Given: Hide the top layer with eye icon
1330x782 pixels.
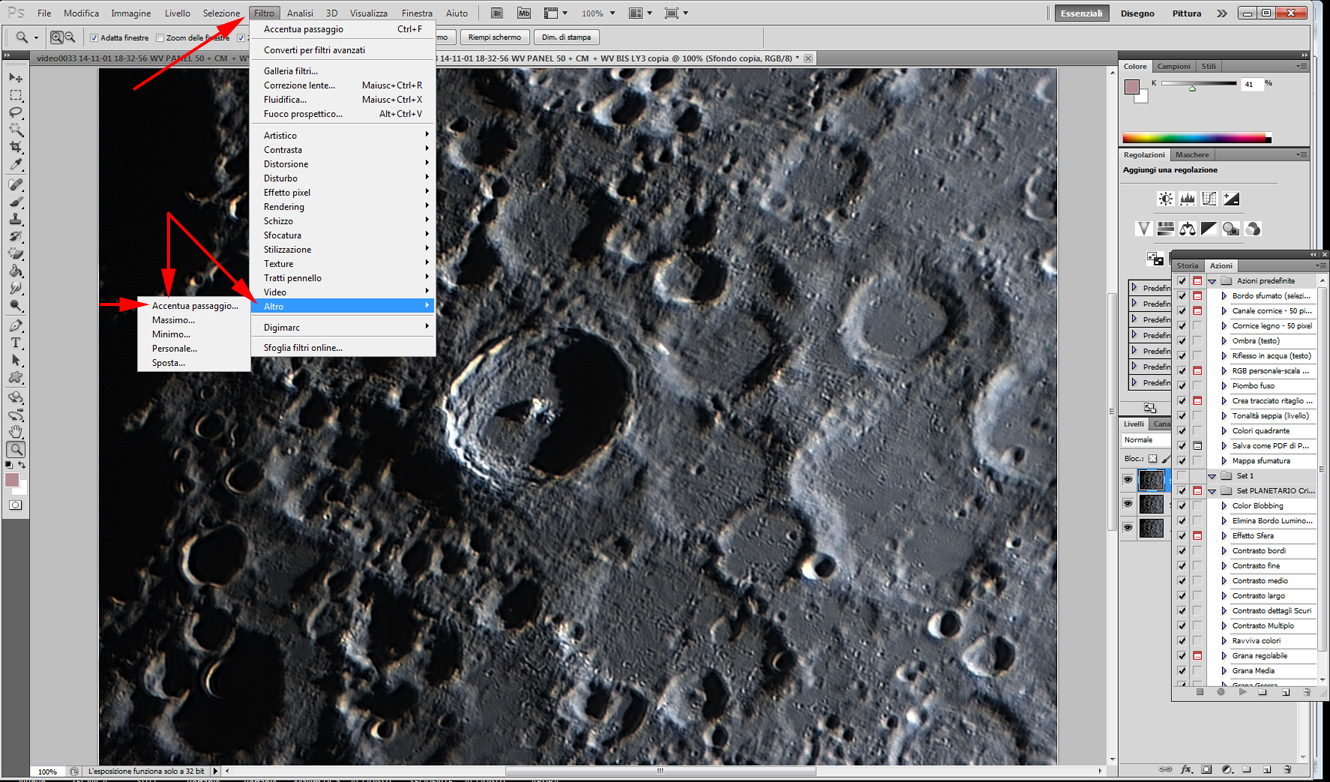Looking at the screenshot, I should tap(1128, 480).
